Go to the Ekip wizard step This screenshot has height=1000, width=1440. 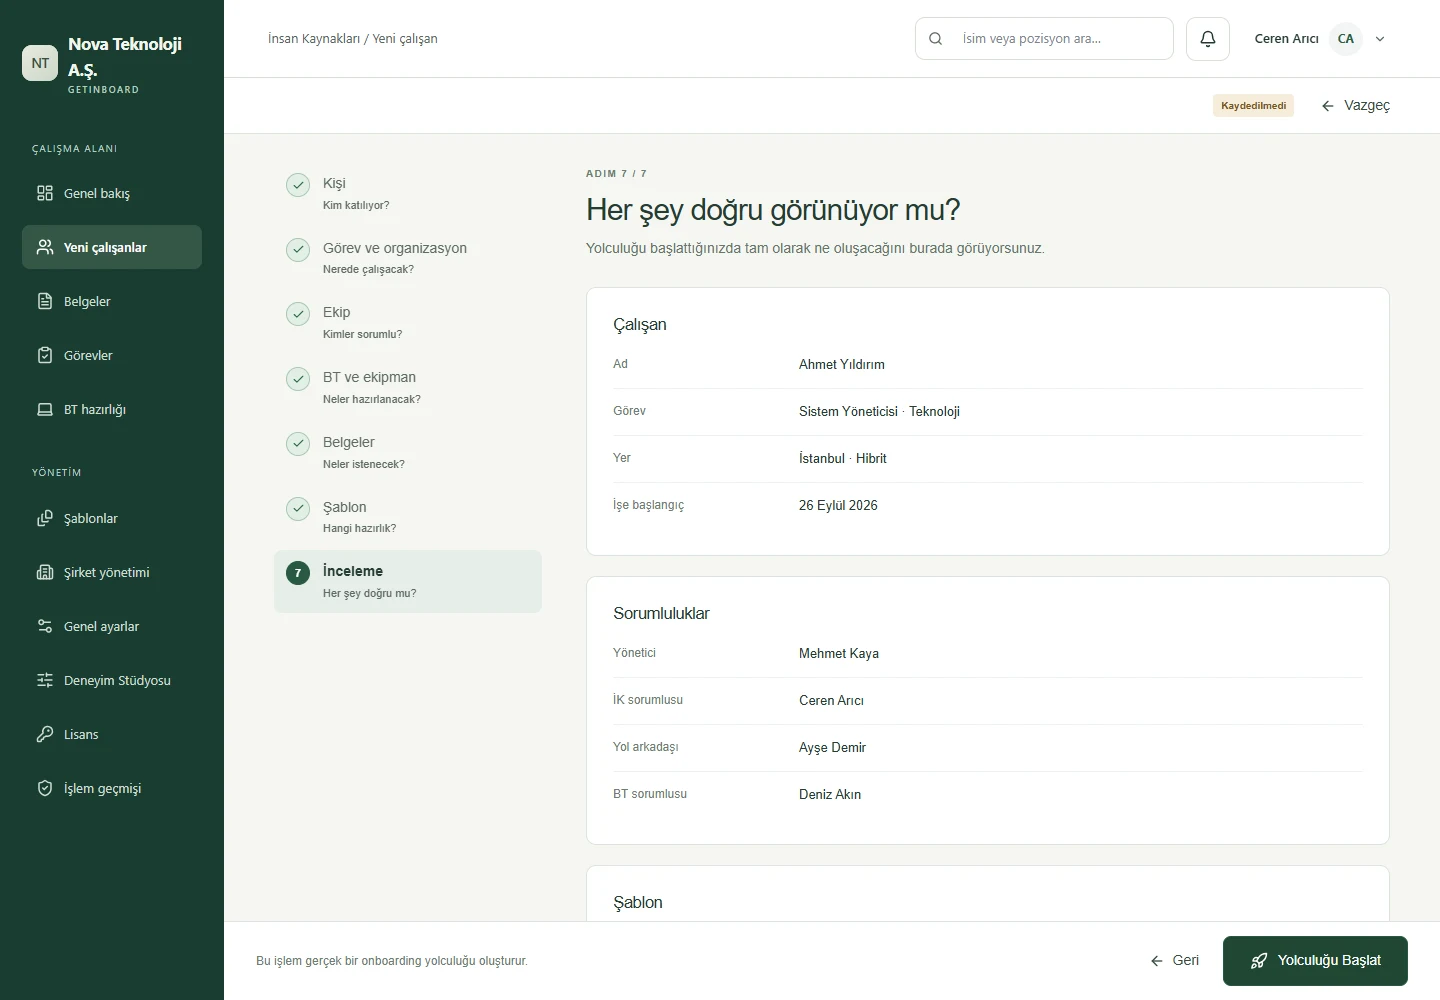[408, 322]
